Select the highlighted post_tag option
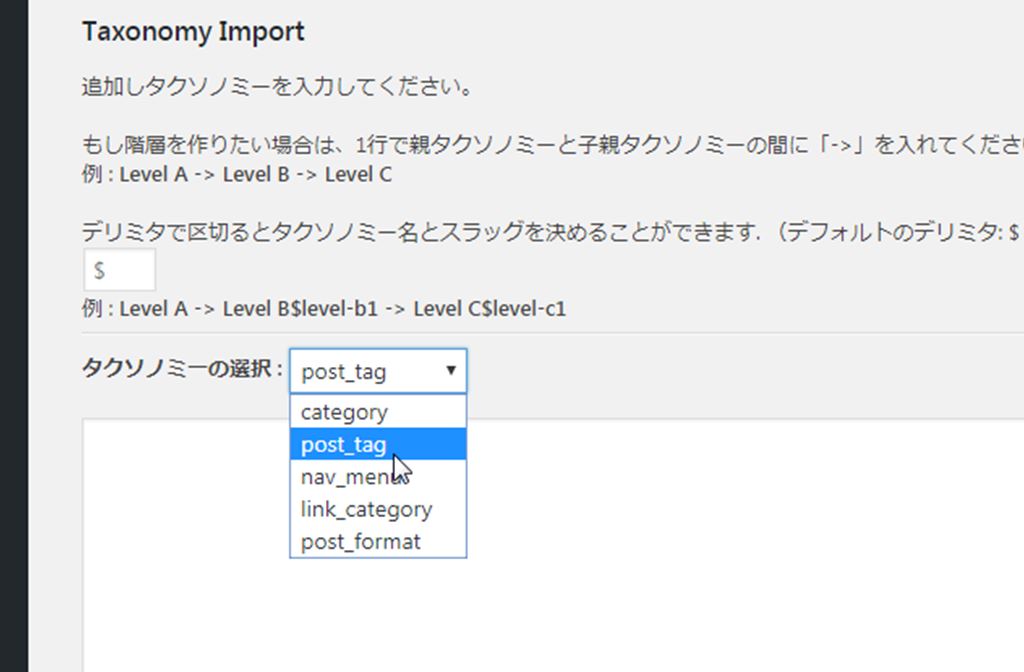This screenshot has height=672, width=1024. pyautogui.click(x=345, y=445)
